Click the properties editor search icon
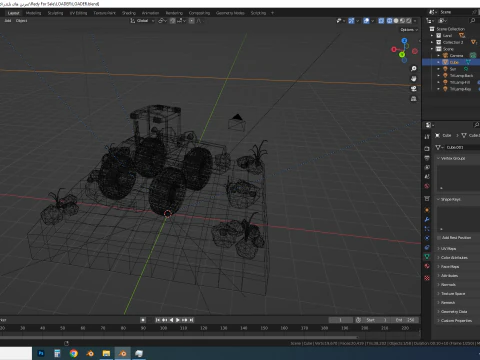This screenshot has height=360, width=480. click(476, 125)
